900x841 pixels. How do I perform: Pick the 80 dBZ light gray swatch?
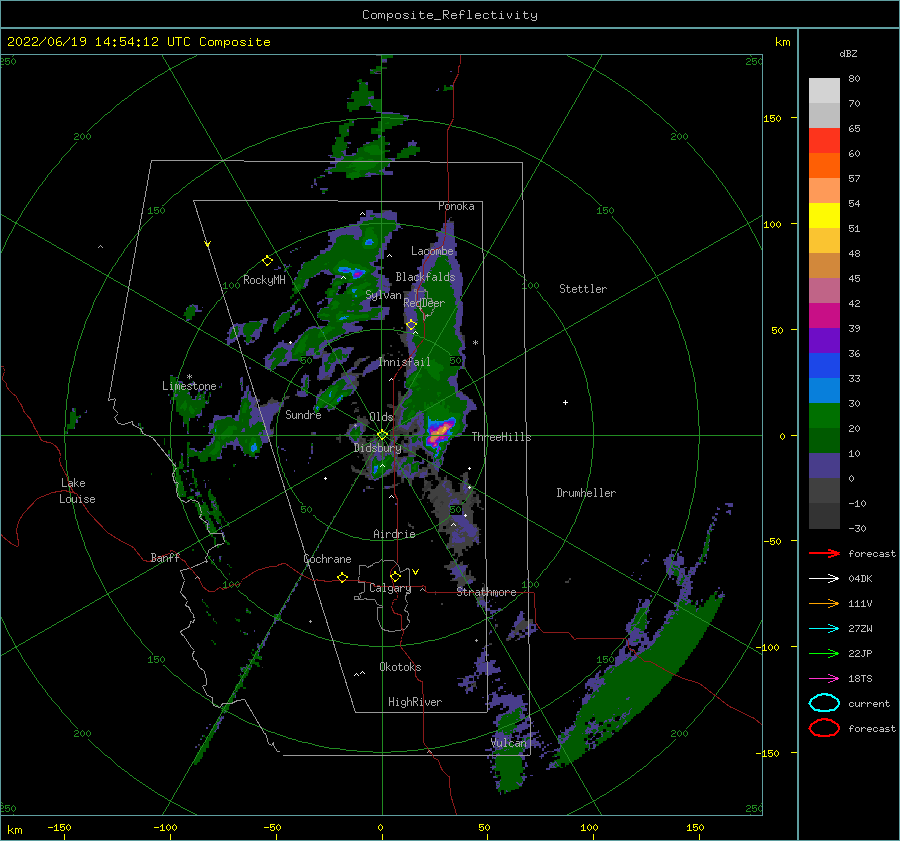[824, 91]
